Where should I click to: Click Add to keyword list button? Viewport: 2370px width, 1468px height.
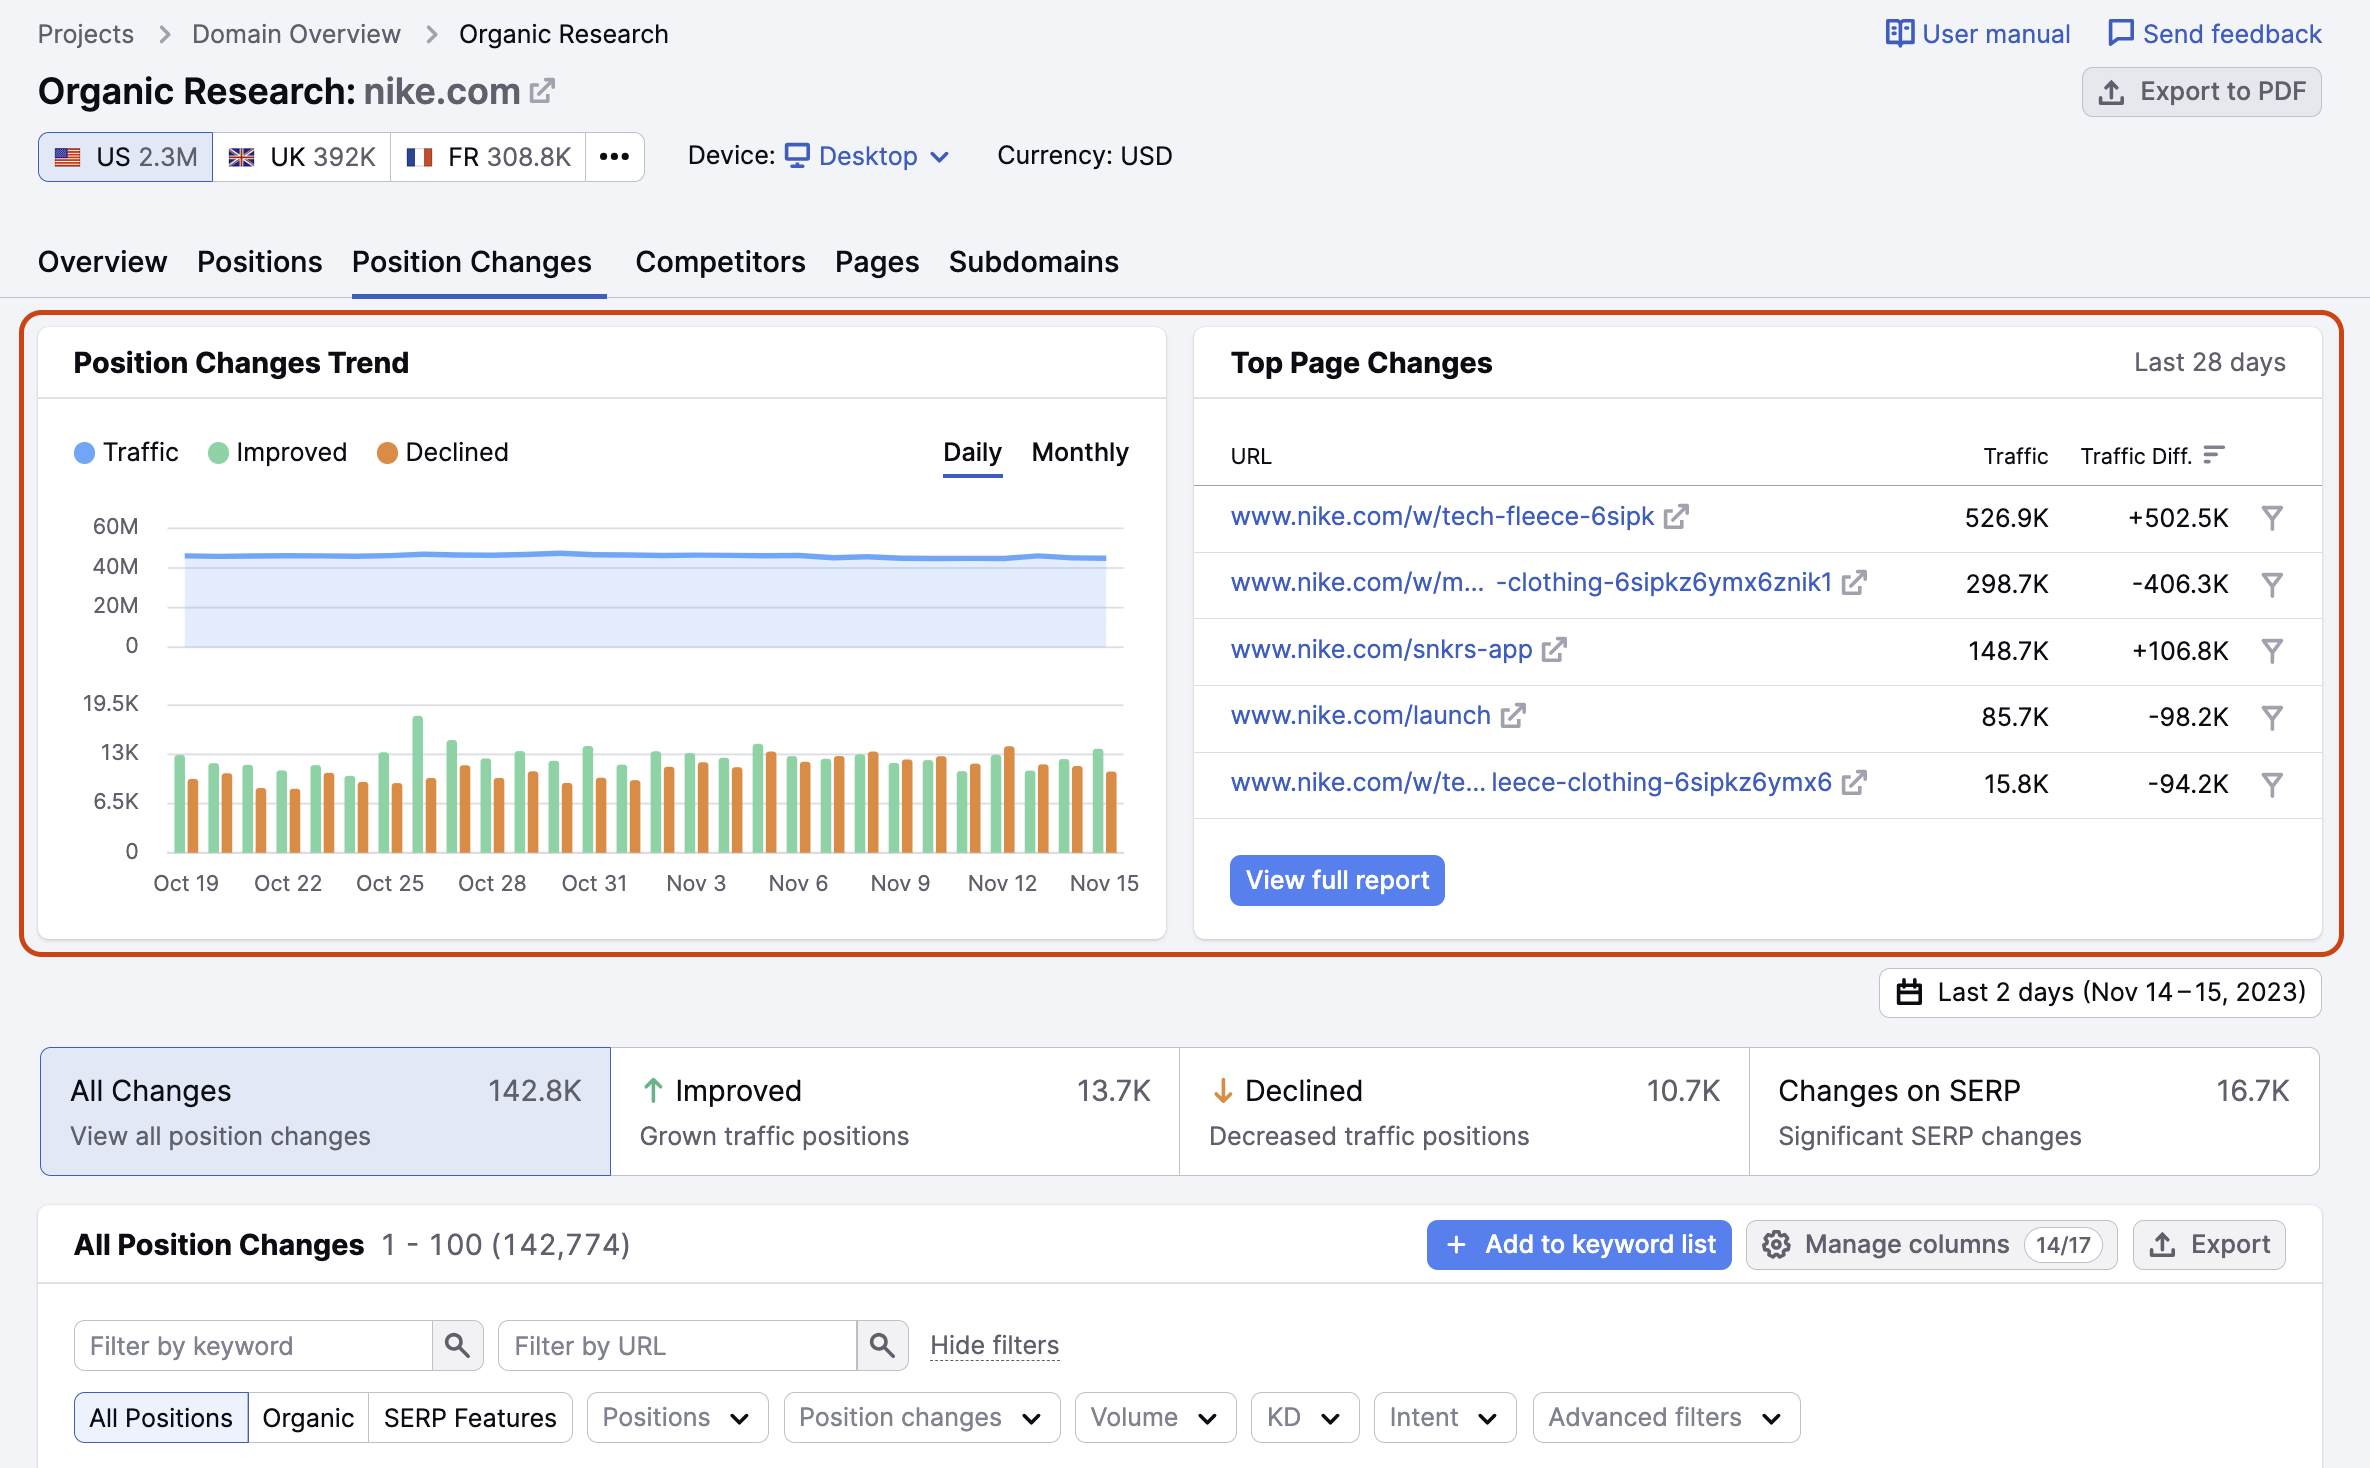(x=1579, y=1244)
